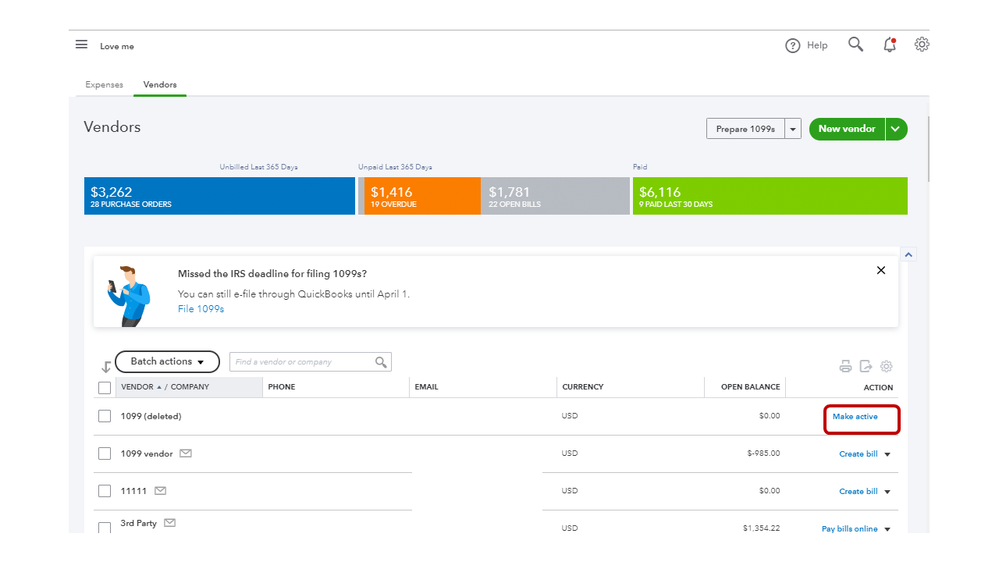Open the hamburger navigation menu

pos(81,45)
